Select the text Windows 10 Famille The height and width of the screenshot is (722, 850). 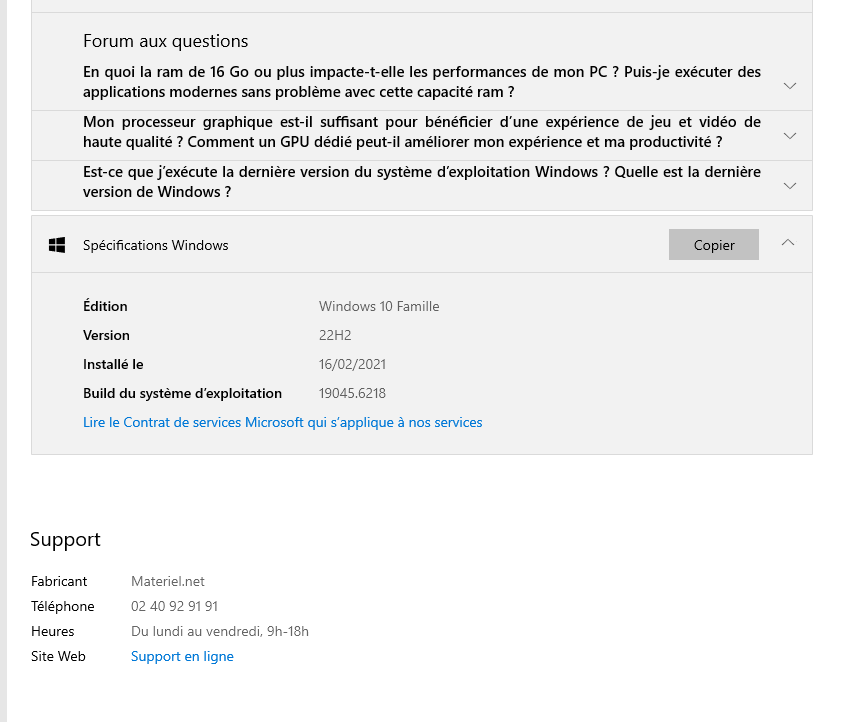(x=379, y=306)
